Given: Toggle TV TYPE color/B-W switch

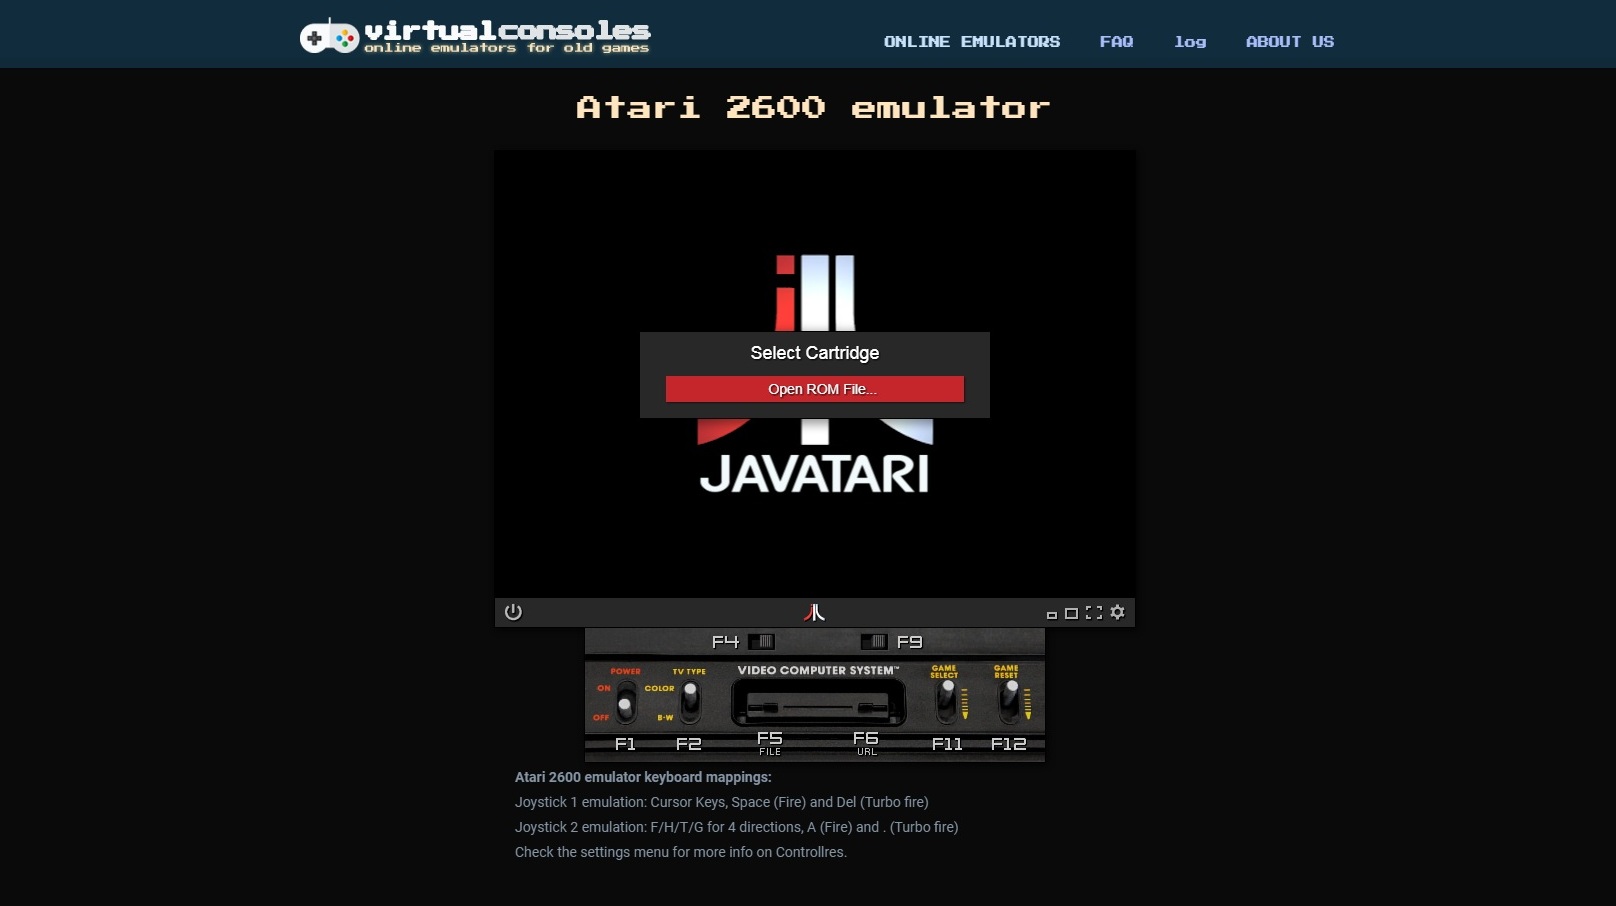Looking at the screenshot, I should tap(690, 701).
